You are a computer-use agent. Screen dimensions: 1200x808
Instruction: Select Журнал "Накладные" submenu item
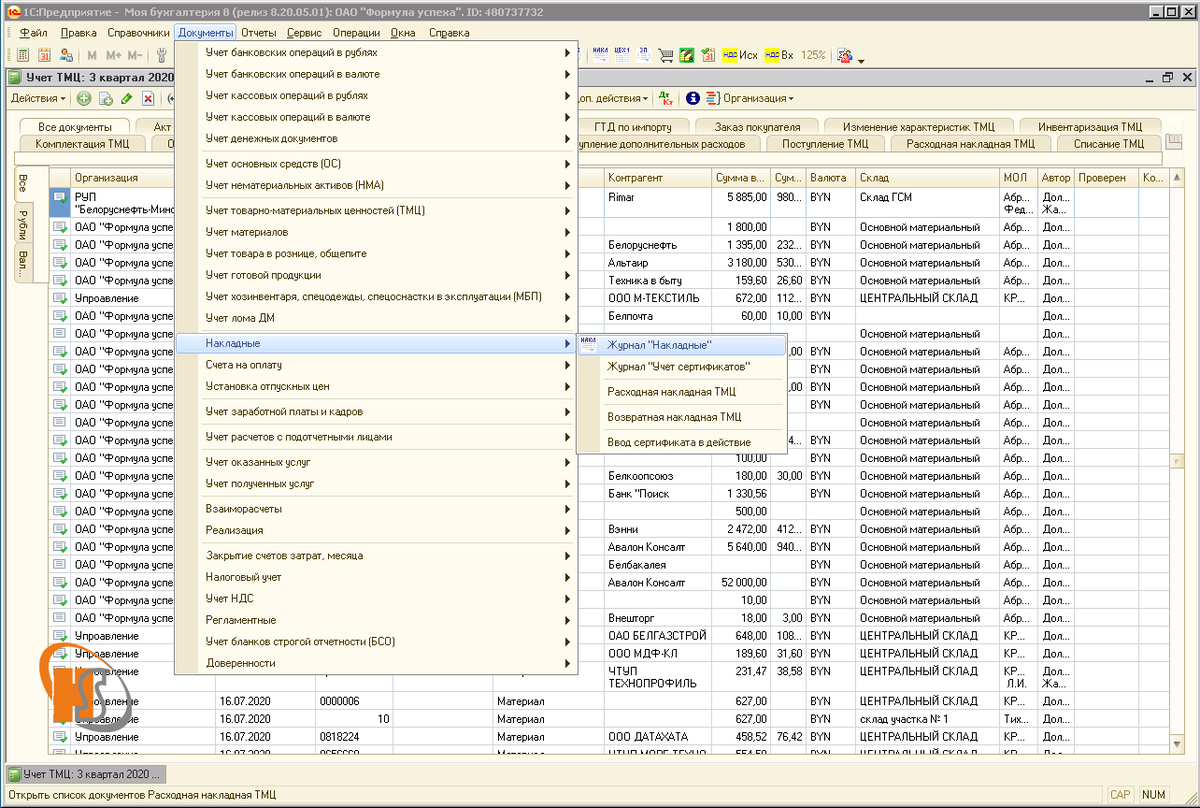coord(660,344)
